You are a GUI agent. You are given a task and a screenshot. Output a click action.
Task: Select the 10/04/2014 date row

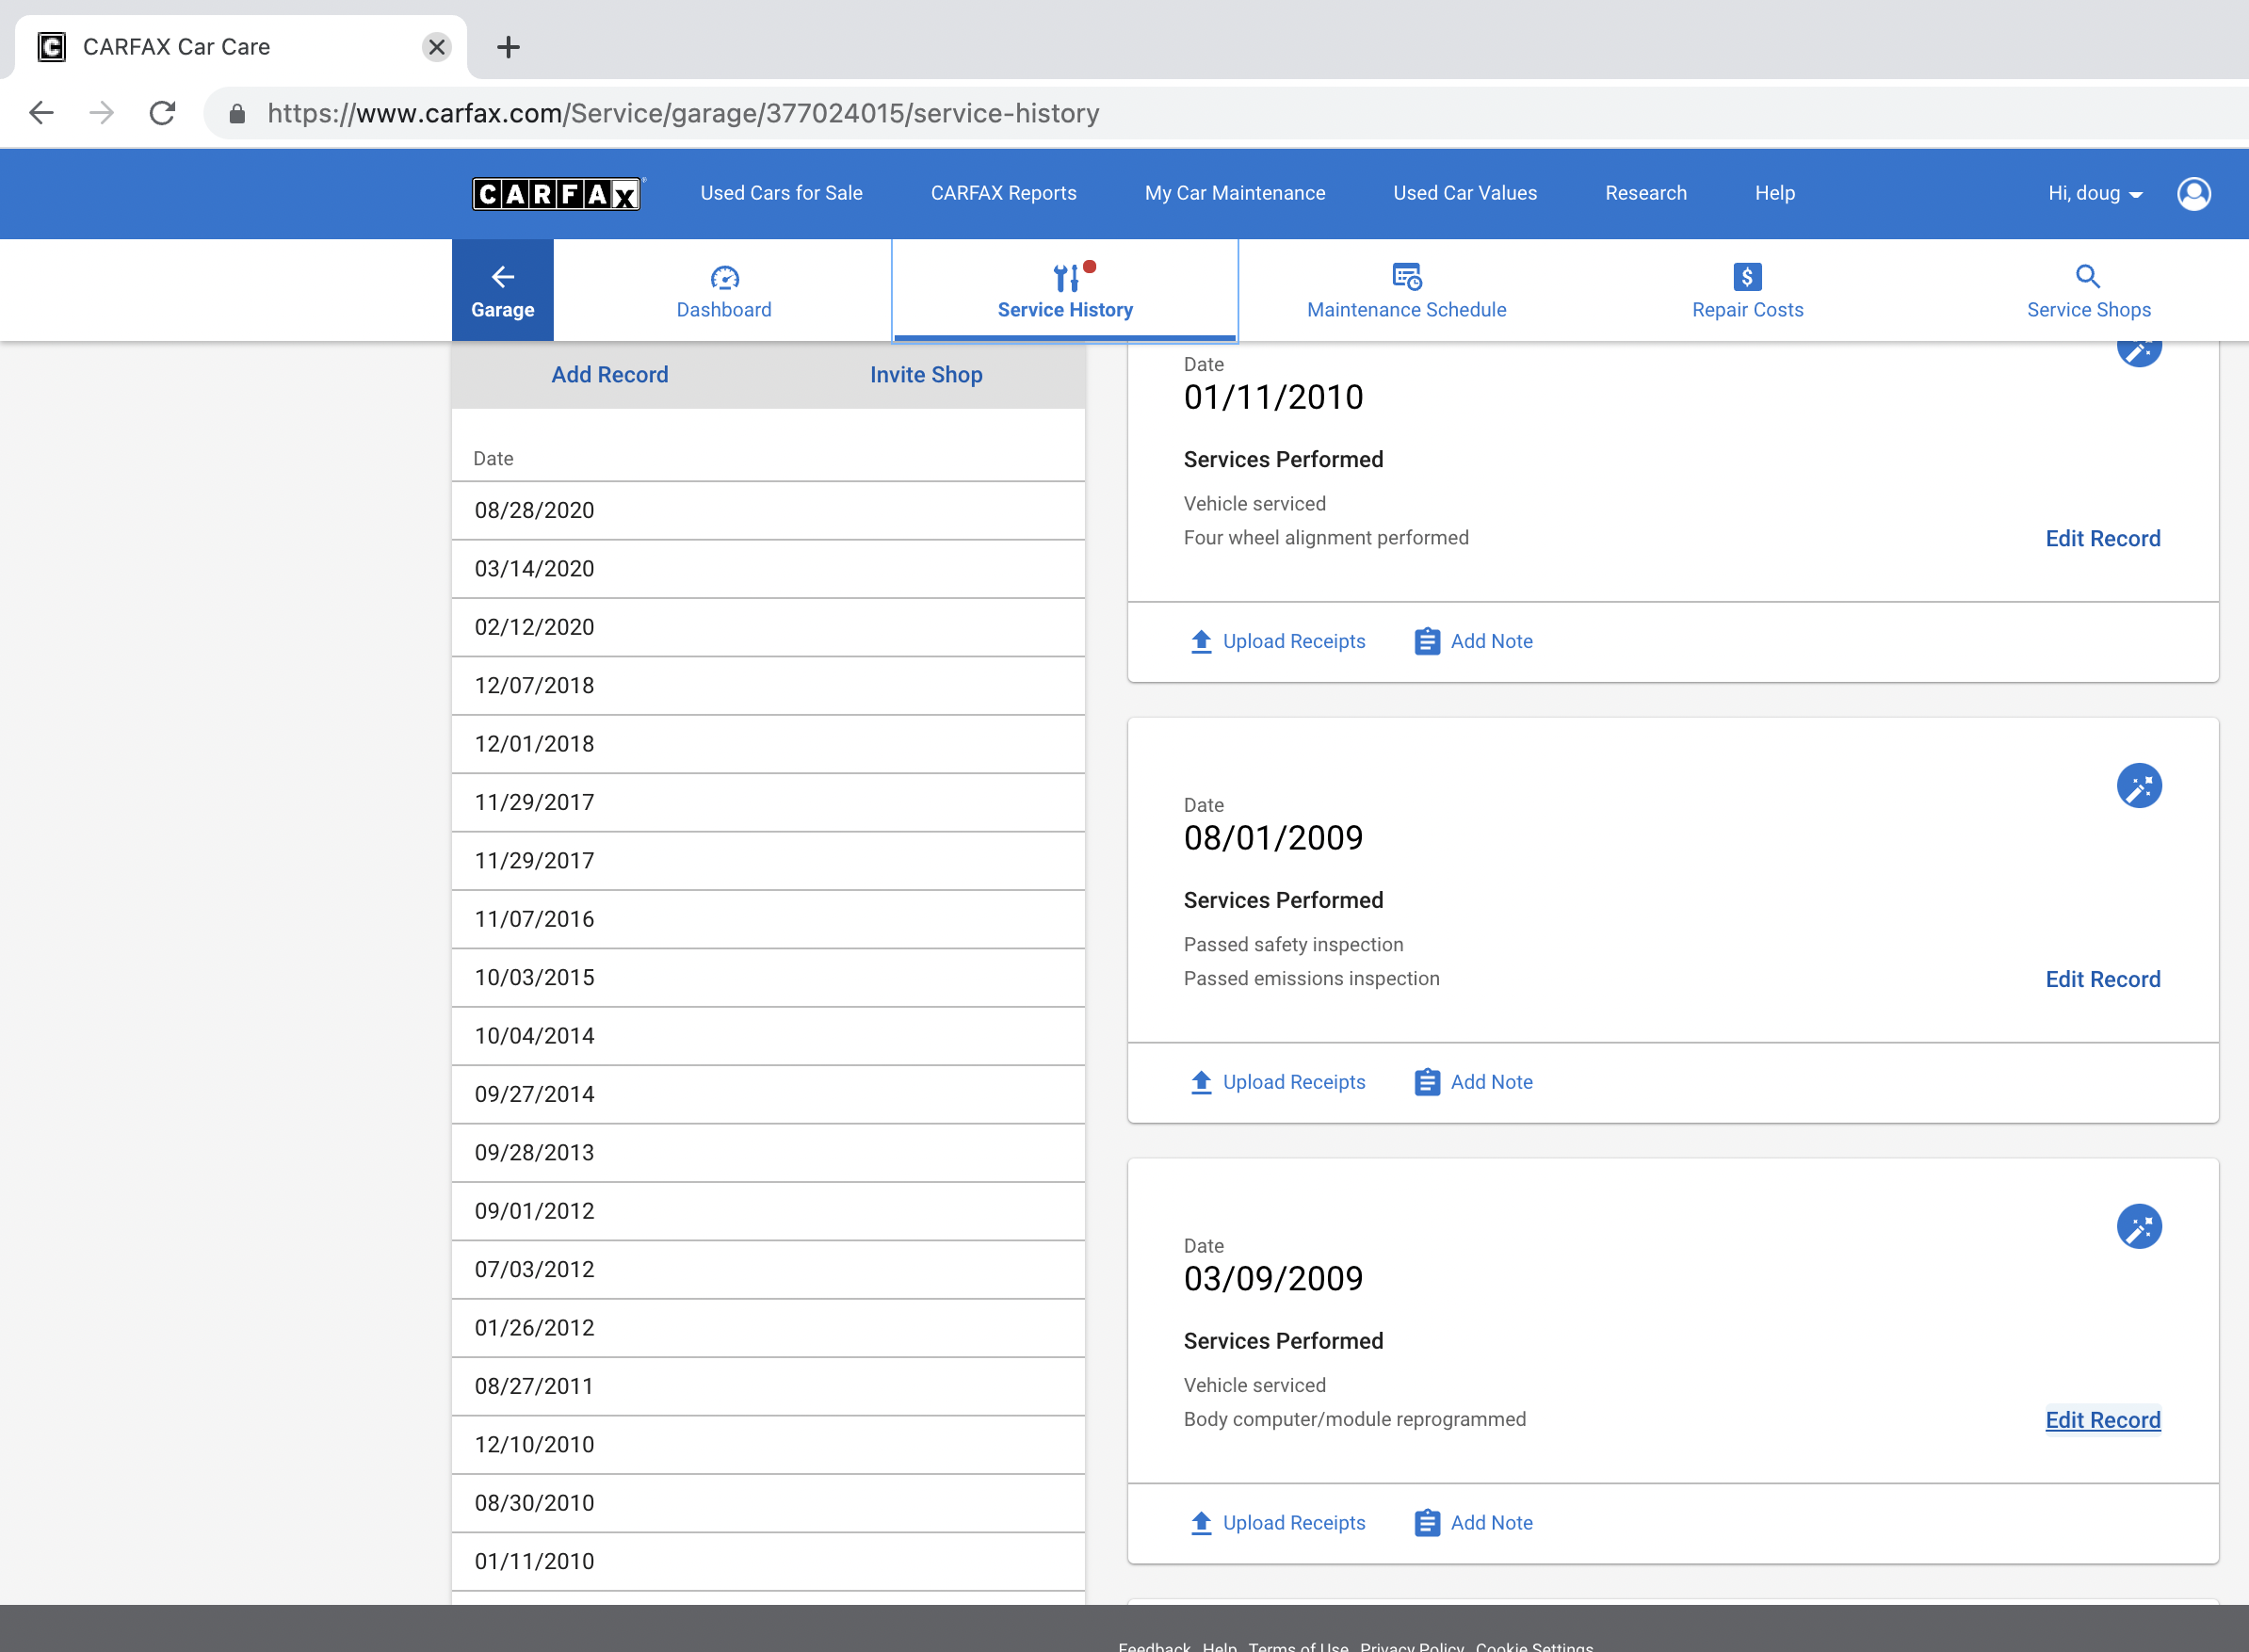(x=768, y=1036)
